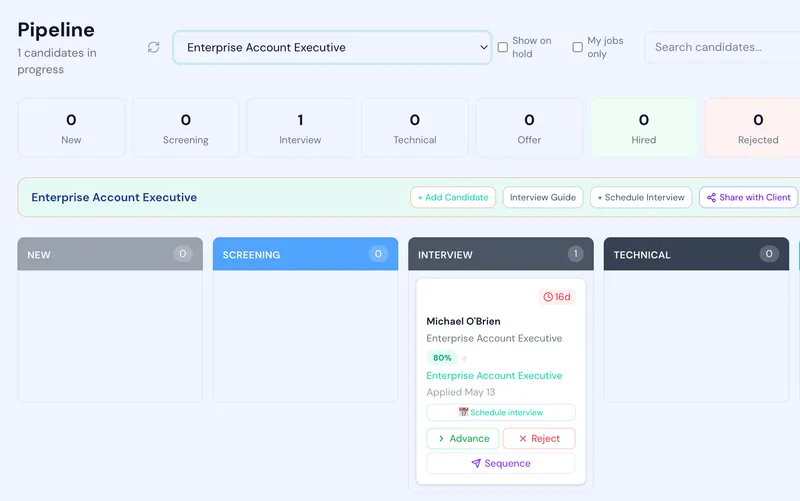The width and height of the screenshot is (800, 501).
Task: Click the Add Candidate button
Action: coord(453,197)
